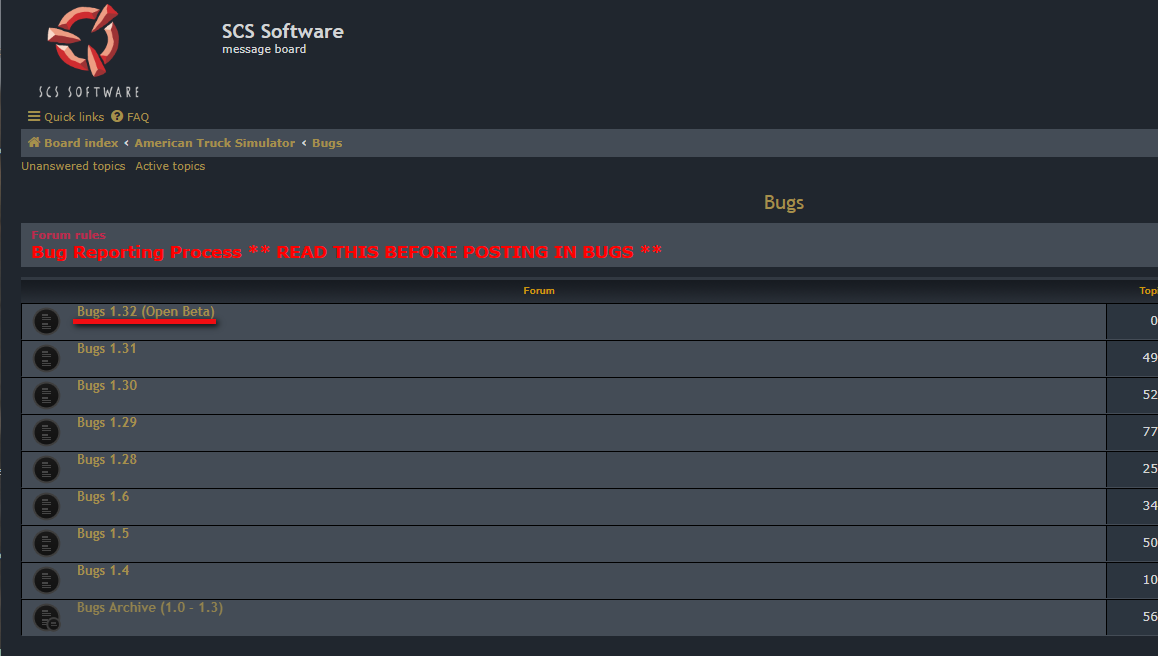View Active topics
Viewport: 1158px width, 656px height.
pyautogui.click(x=170, y=166)
